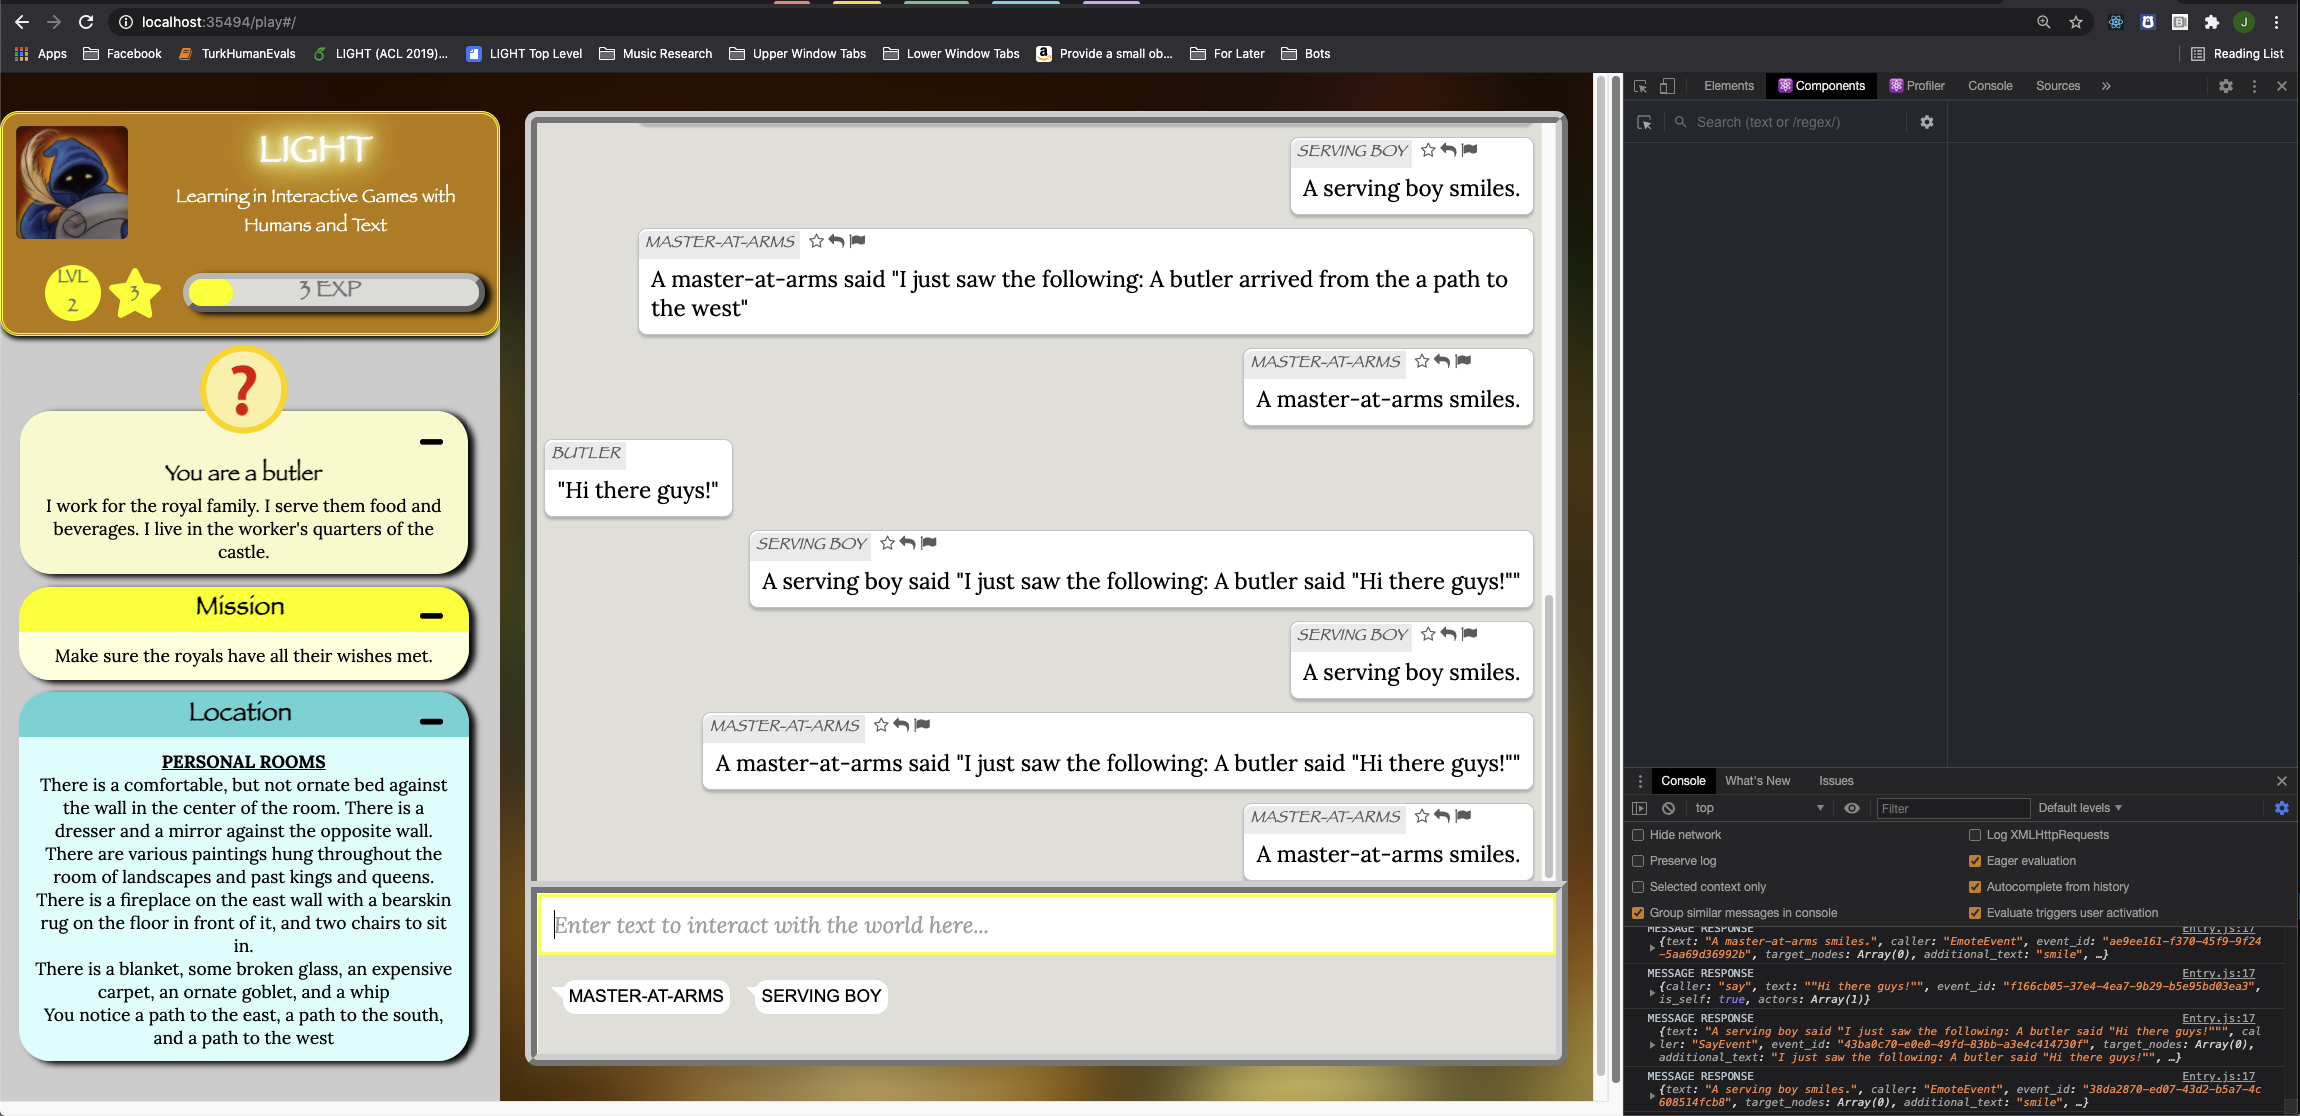Open DevTools settings gear in top bar
This screenshot has height=1116, width=2300.
tap(2225, 86)
